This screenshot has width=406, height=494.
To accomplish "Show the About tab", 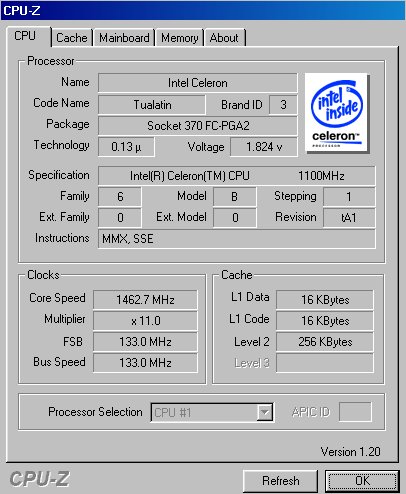I will pyautogui.click(x=224, y=37).
